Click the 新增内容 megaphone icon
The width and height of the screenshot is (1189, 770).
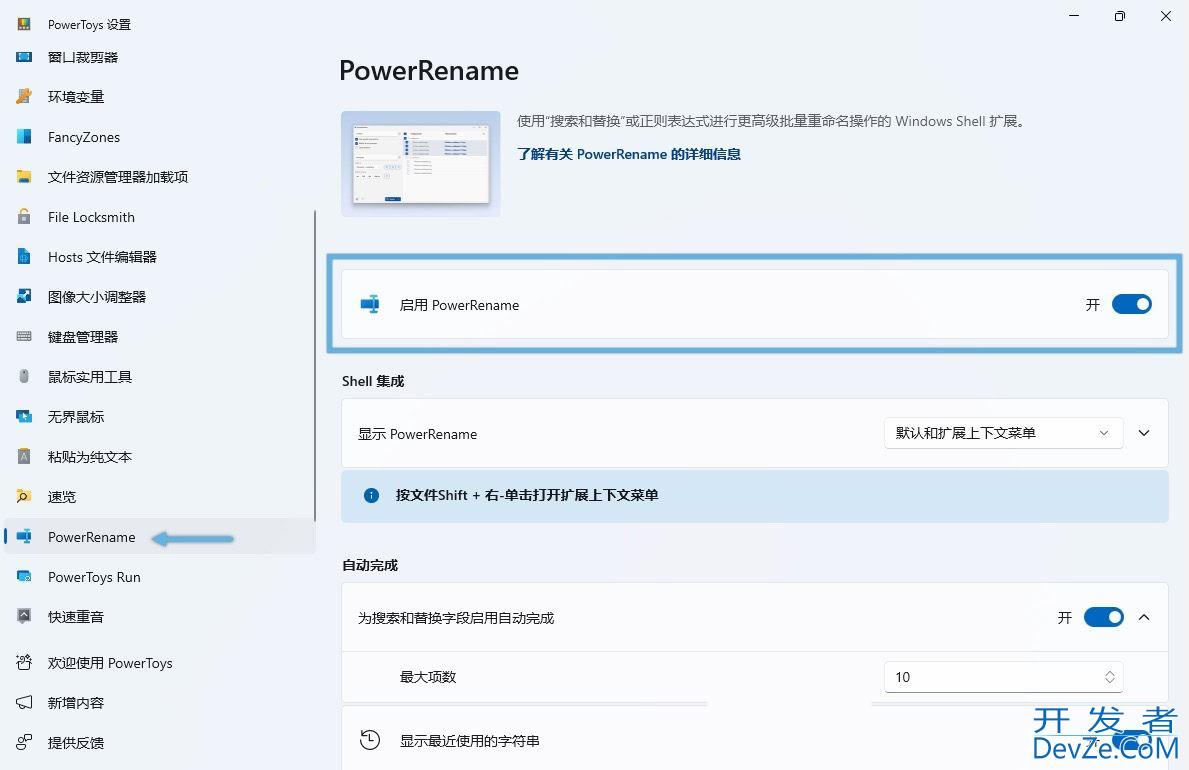[24, 702]
